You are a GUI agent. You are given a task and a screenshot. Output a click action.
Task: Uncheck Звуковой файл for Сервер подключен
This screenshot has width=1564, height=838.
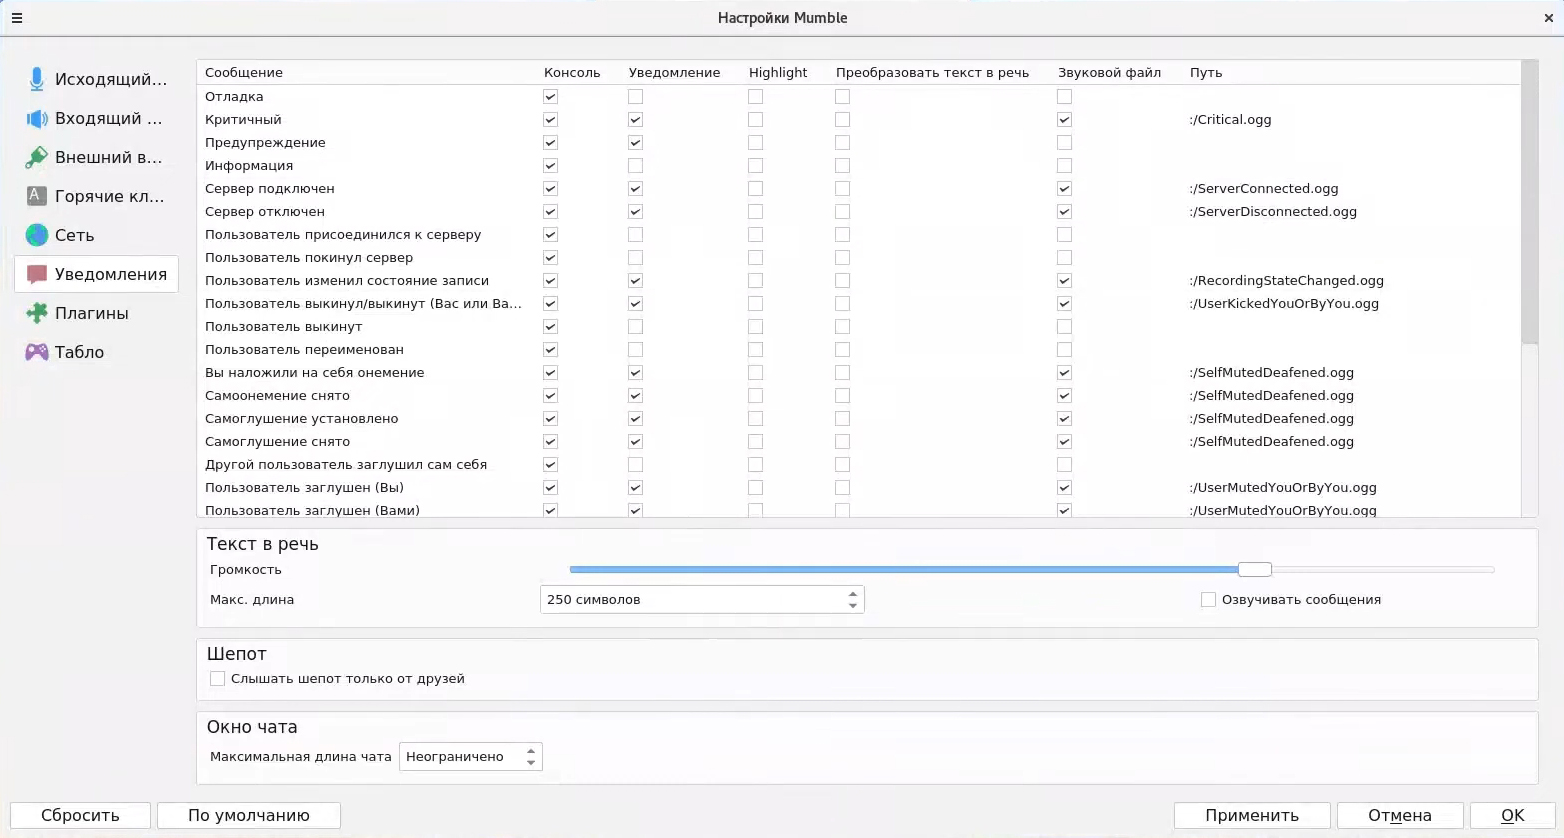[x=1064, y=189]
